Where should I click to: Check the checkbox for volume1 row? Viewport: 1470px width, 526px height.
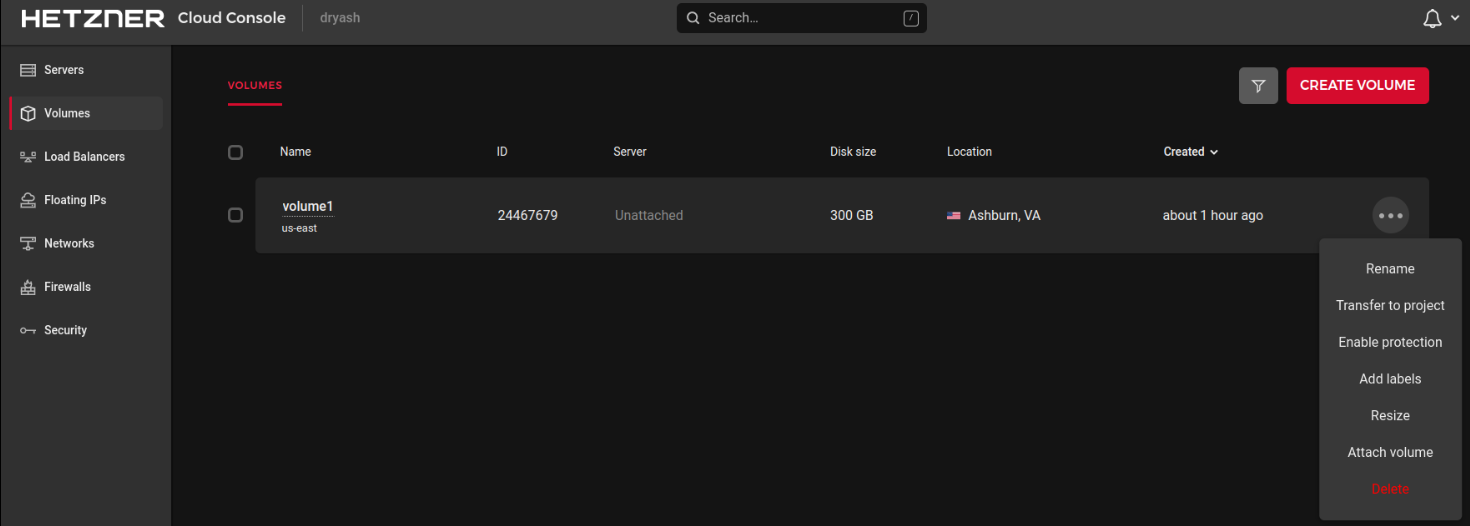235,215
